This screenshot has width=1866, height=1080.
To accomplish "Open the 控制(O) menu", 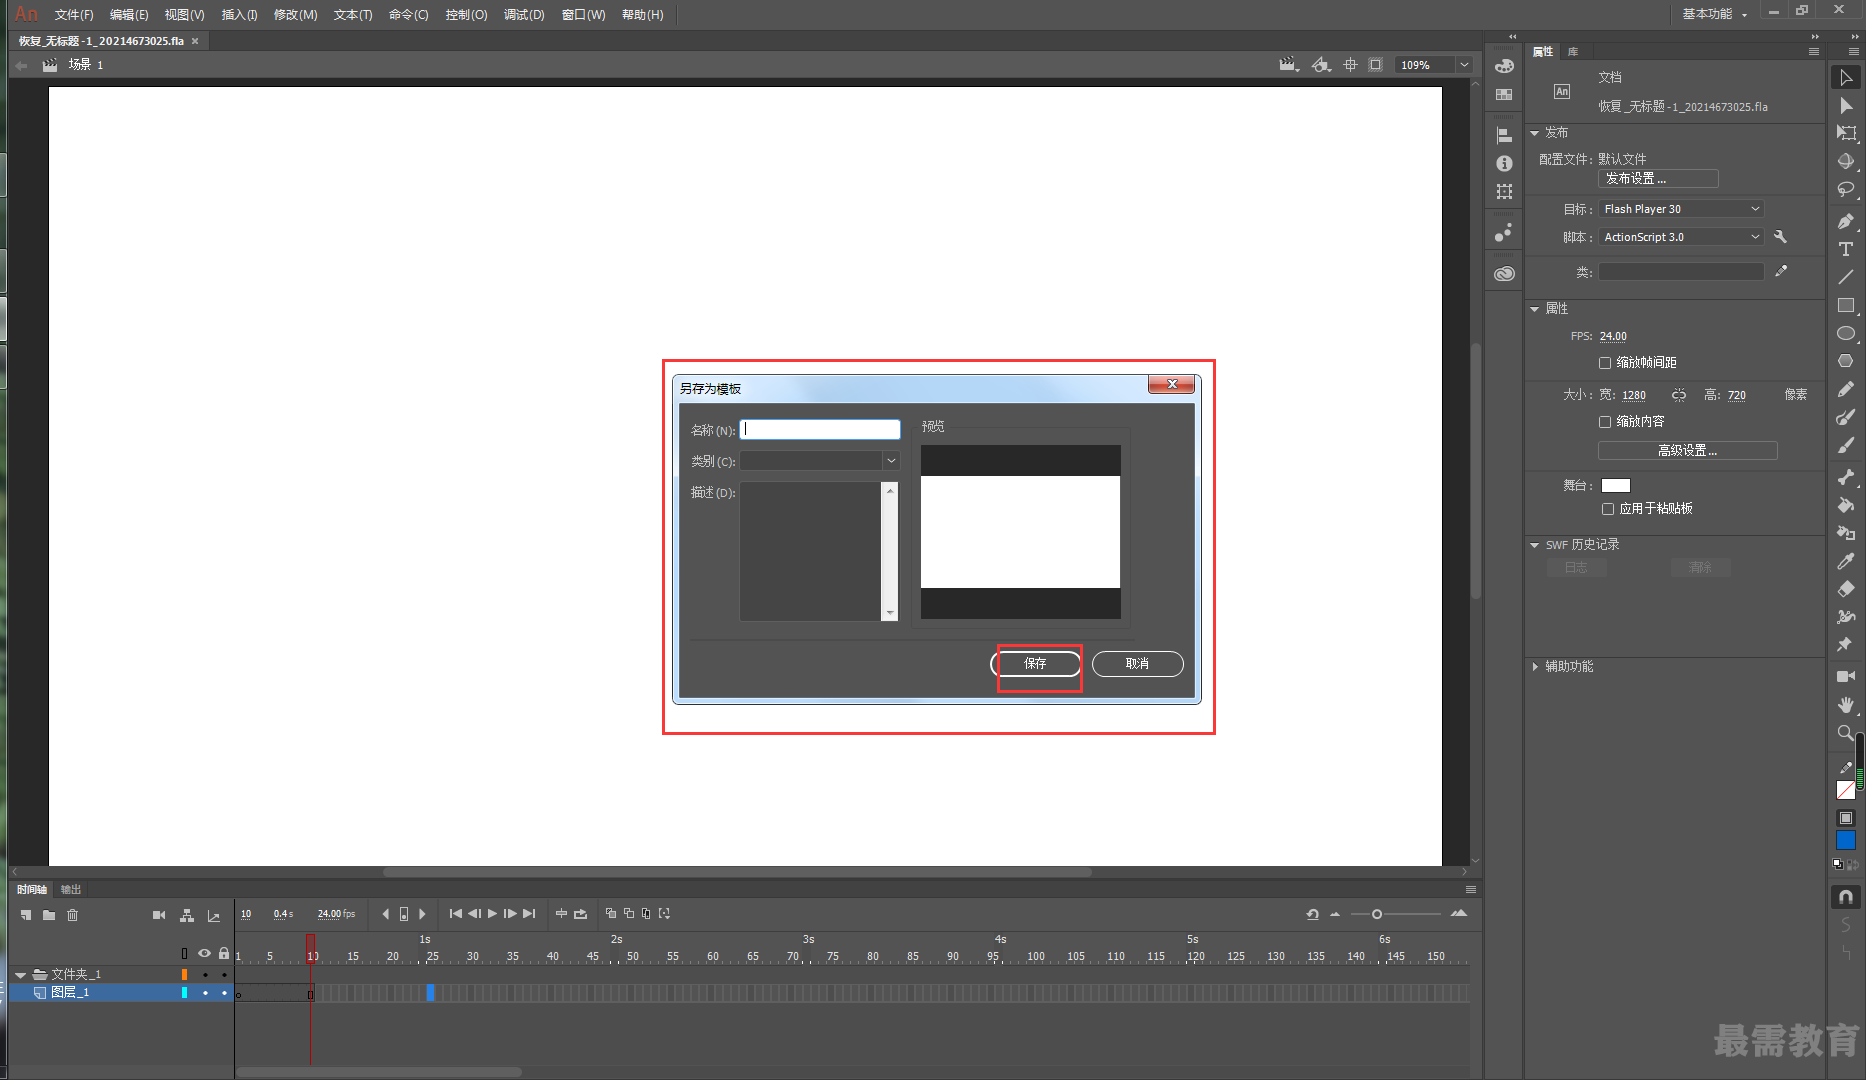I will click(466, 14).
